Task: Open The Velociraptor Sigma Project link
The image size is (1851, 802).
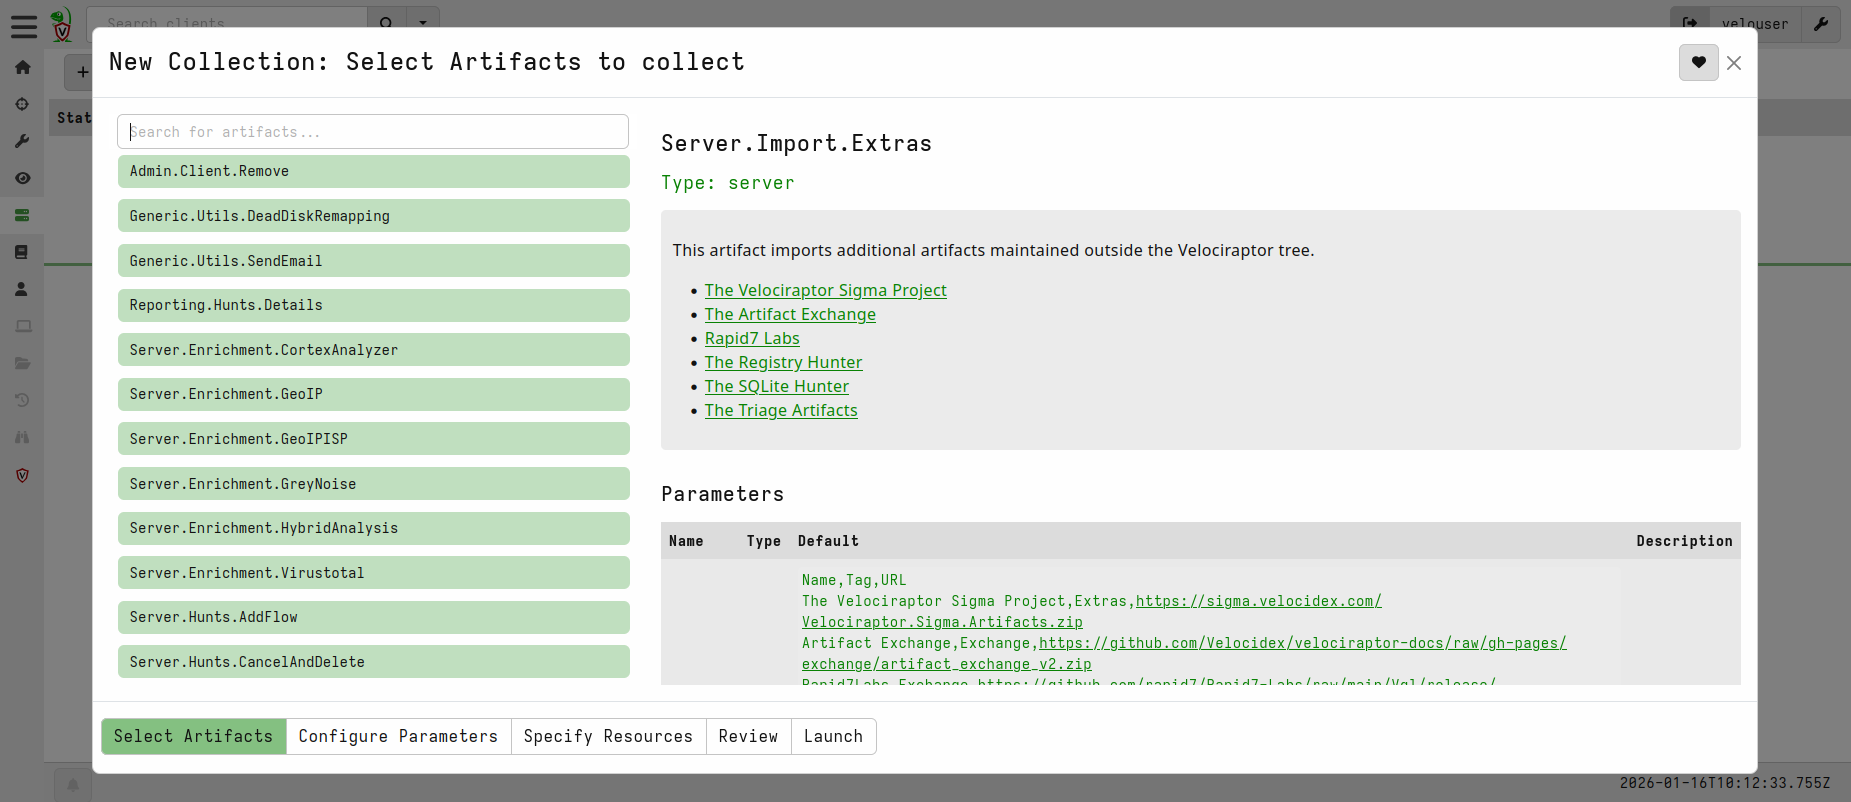Action: coord(825,290)
